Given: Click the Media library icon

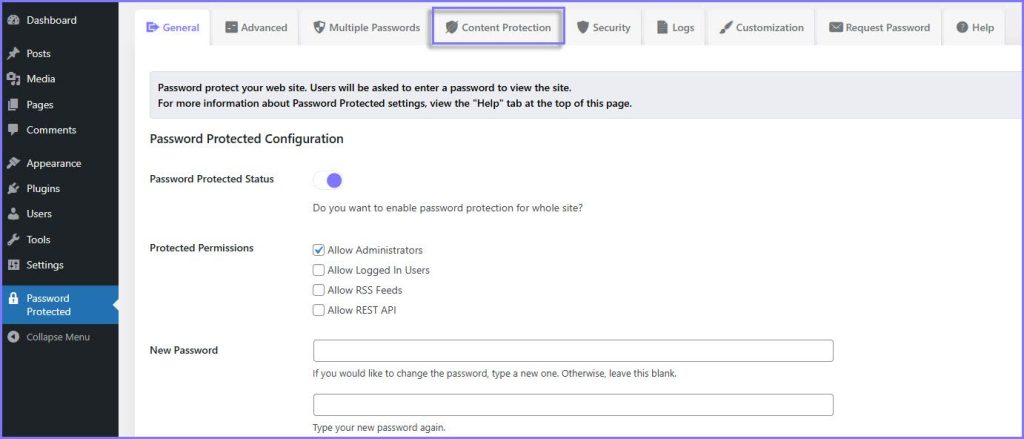Looking at the screenshot, I should [13, 79].
